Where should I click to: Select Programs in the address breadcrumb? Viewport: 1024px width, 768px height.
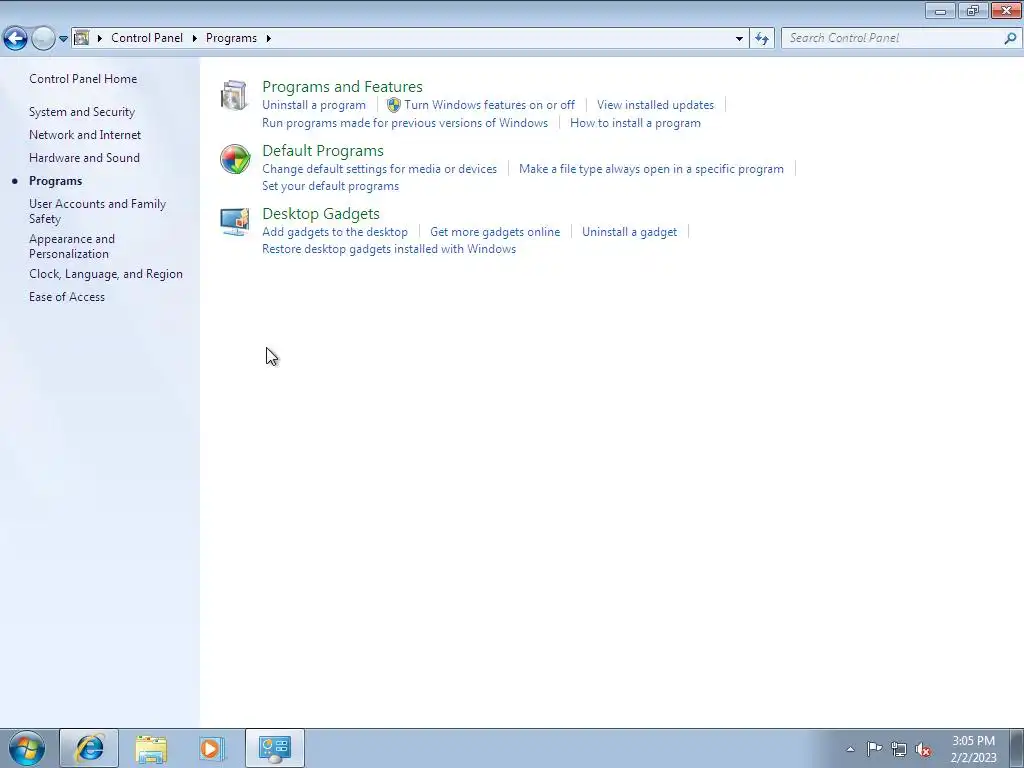231,38
